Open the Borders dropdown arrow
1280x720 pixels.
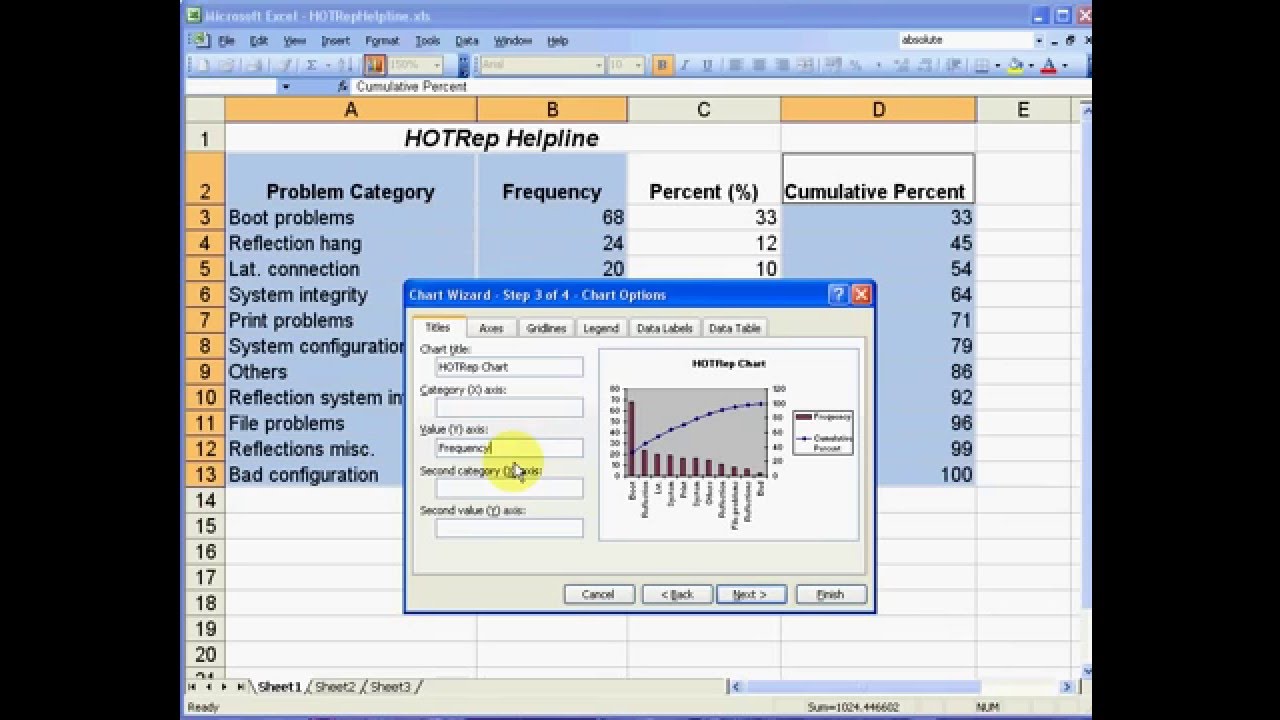(x=997, y=65)
